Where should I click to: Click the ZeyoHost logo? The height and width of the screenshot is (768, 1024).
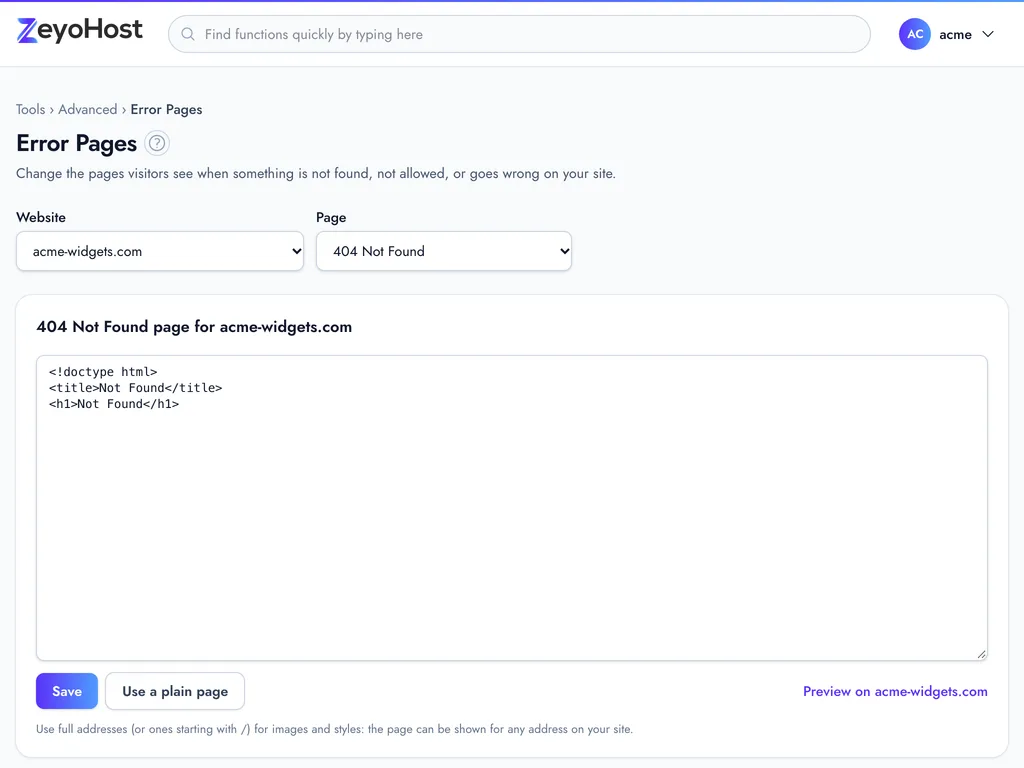[x=80, y=31]
